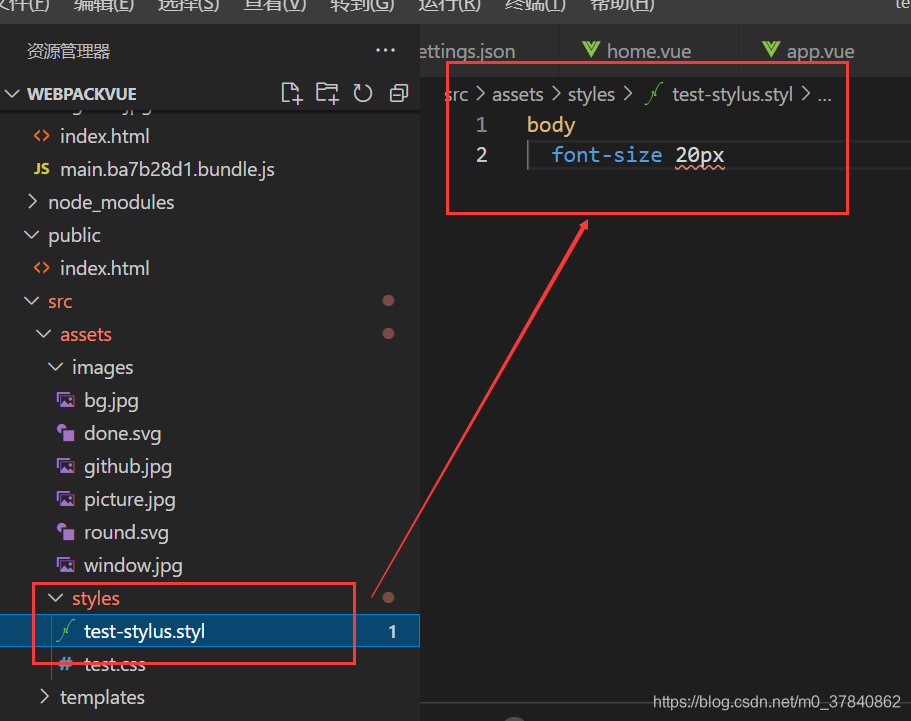Click the Vue icon on home.vue tab

[591, 50]
